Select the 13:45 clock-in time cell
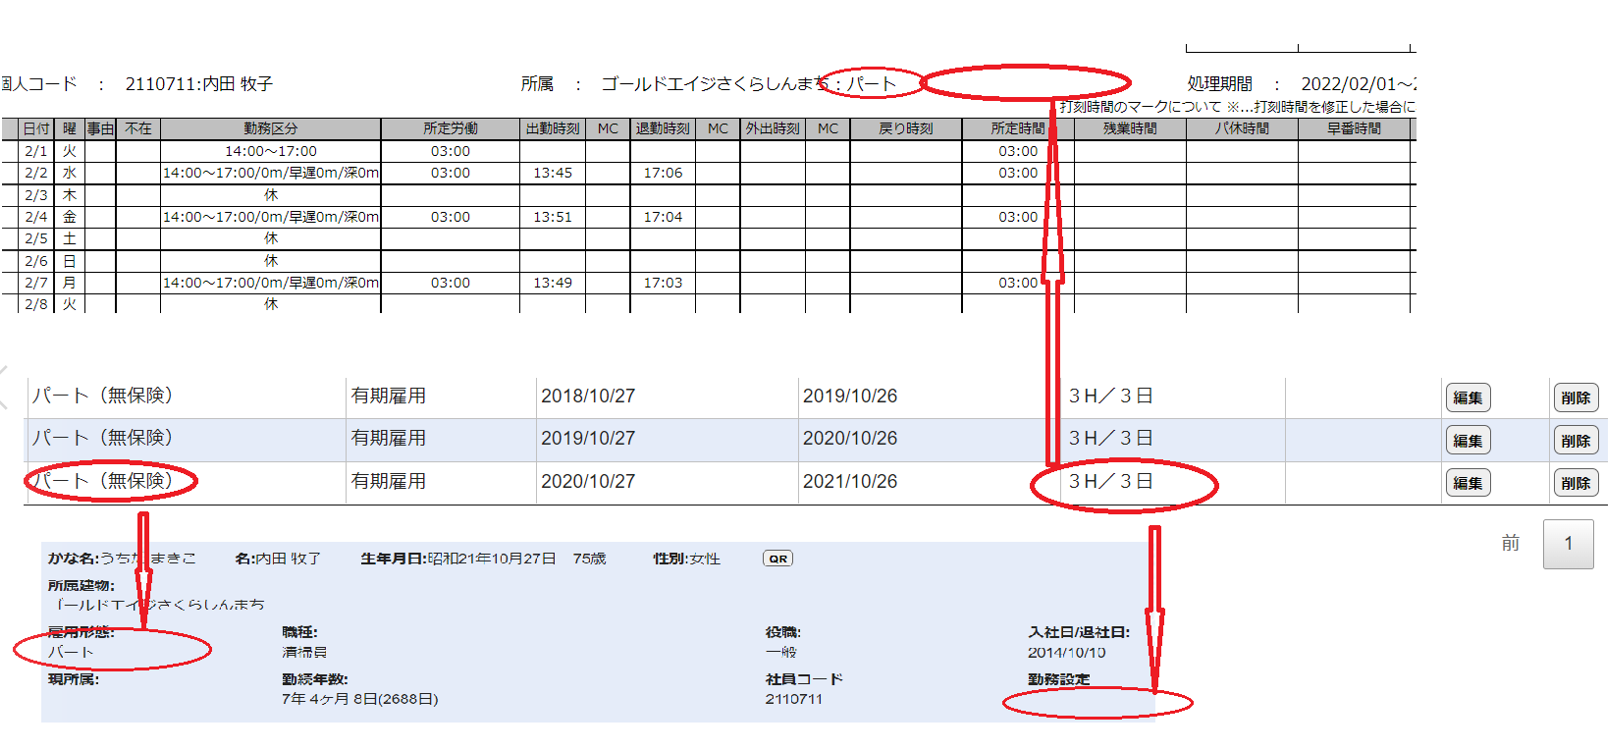Viewport: 1610px width, 739px height. pos(552,173)
